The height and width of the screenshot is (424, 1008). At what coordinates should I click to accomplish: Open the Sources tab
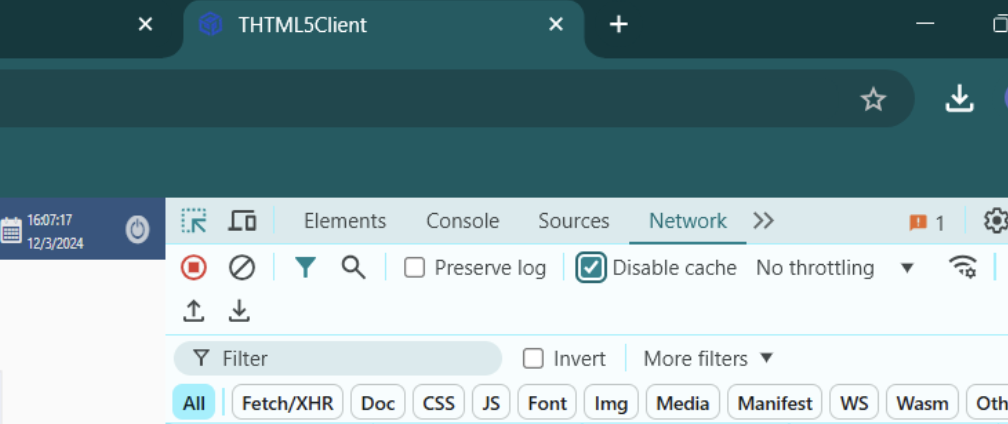(x=573, y=221)
